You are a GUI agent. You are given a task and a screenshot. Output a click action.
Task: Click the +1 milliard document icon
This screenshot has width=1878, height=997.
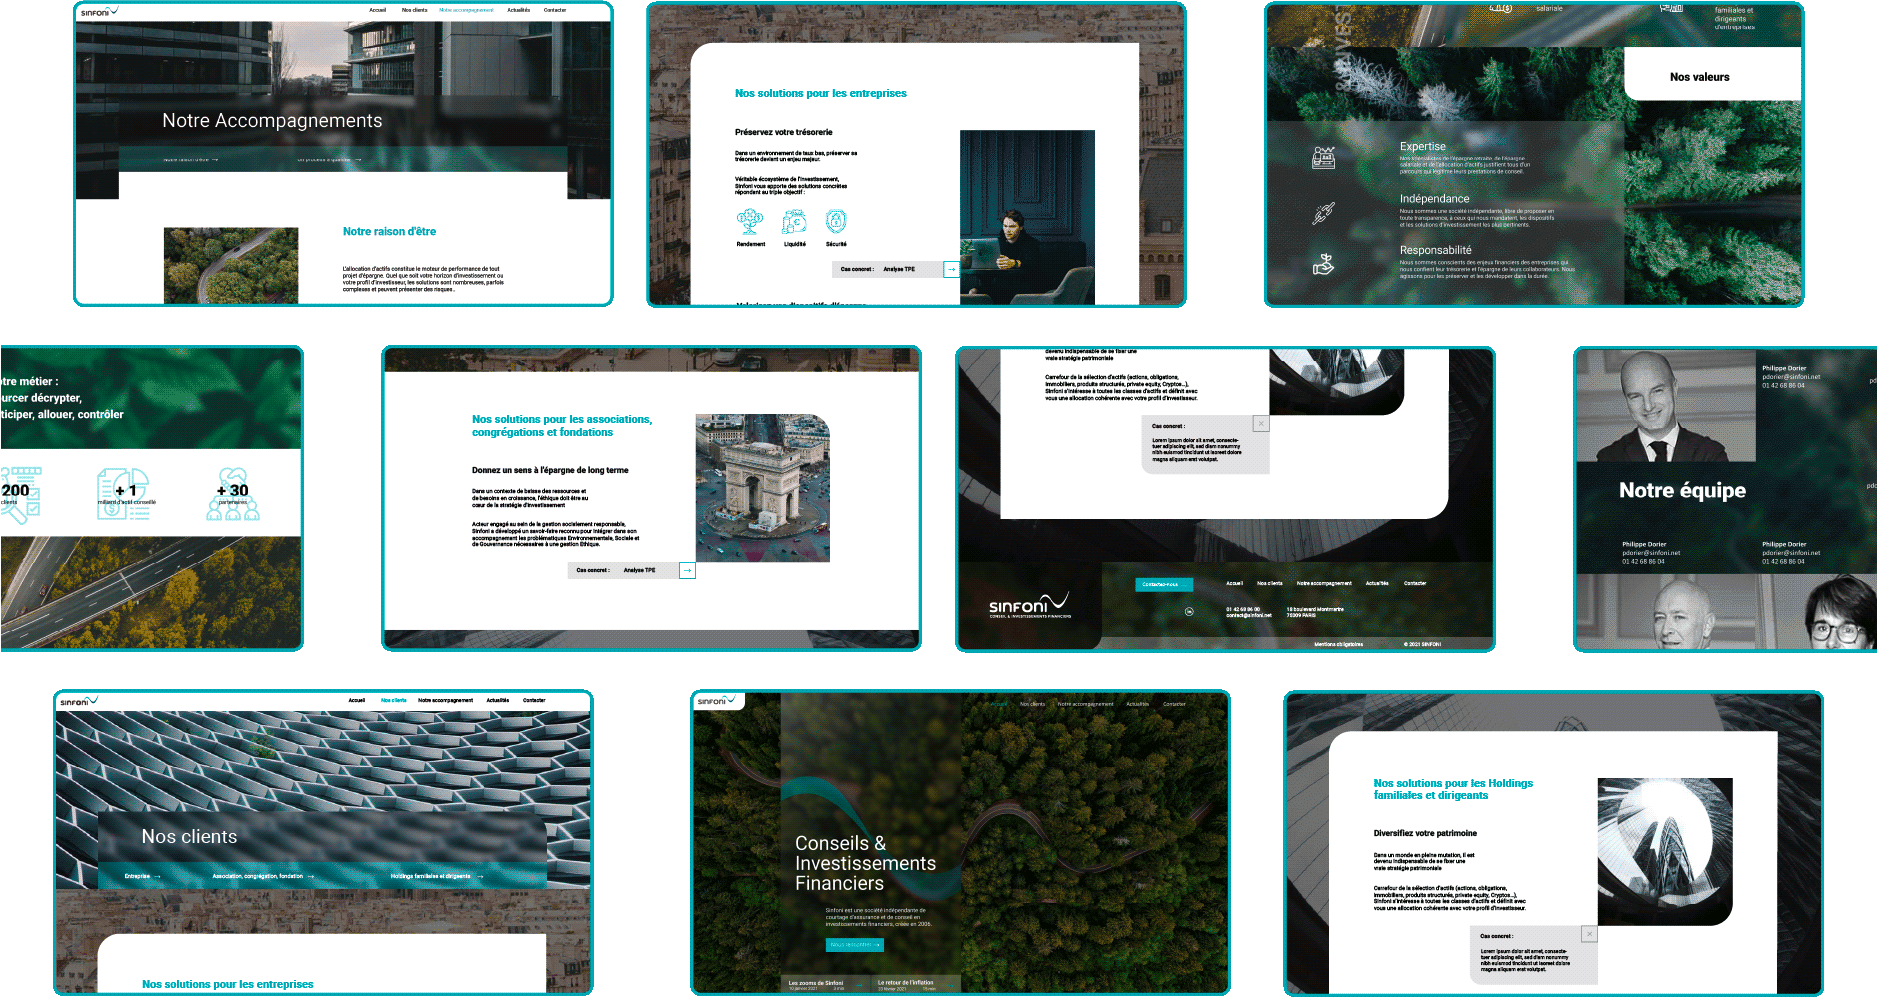[124, 494]
